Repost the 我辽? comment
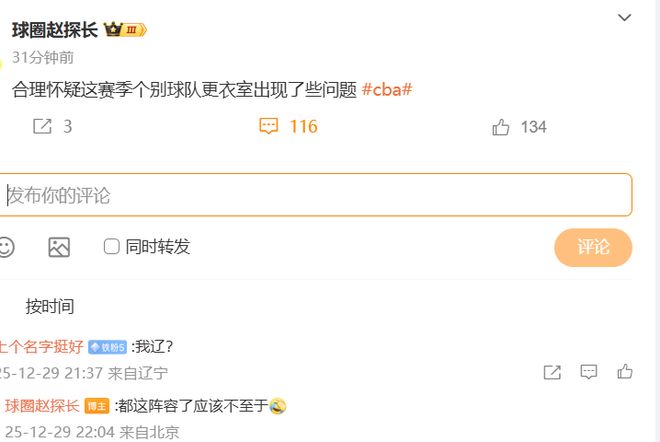 tap(552, 372)
